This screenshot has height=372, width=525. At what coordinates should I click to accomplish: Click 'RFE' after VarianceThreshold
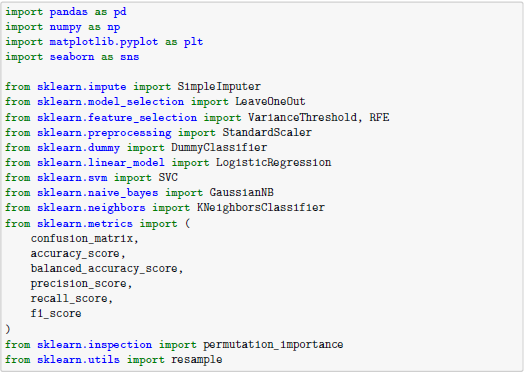[379, 117]
